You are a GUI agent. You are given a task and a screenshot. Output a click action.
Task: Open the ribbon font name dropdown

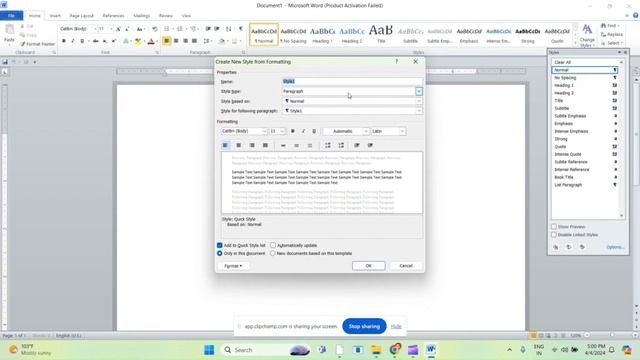coord(95,29)
